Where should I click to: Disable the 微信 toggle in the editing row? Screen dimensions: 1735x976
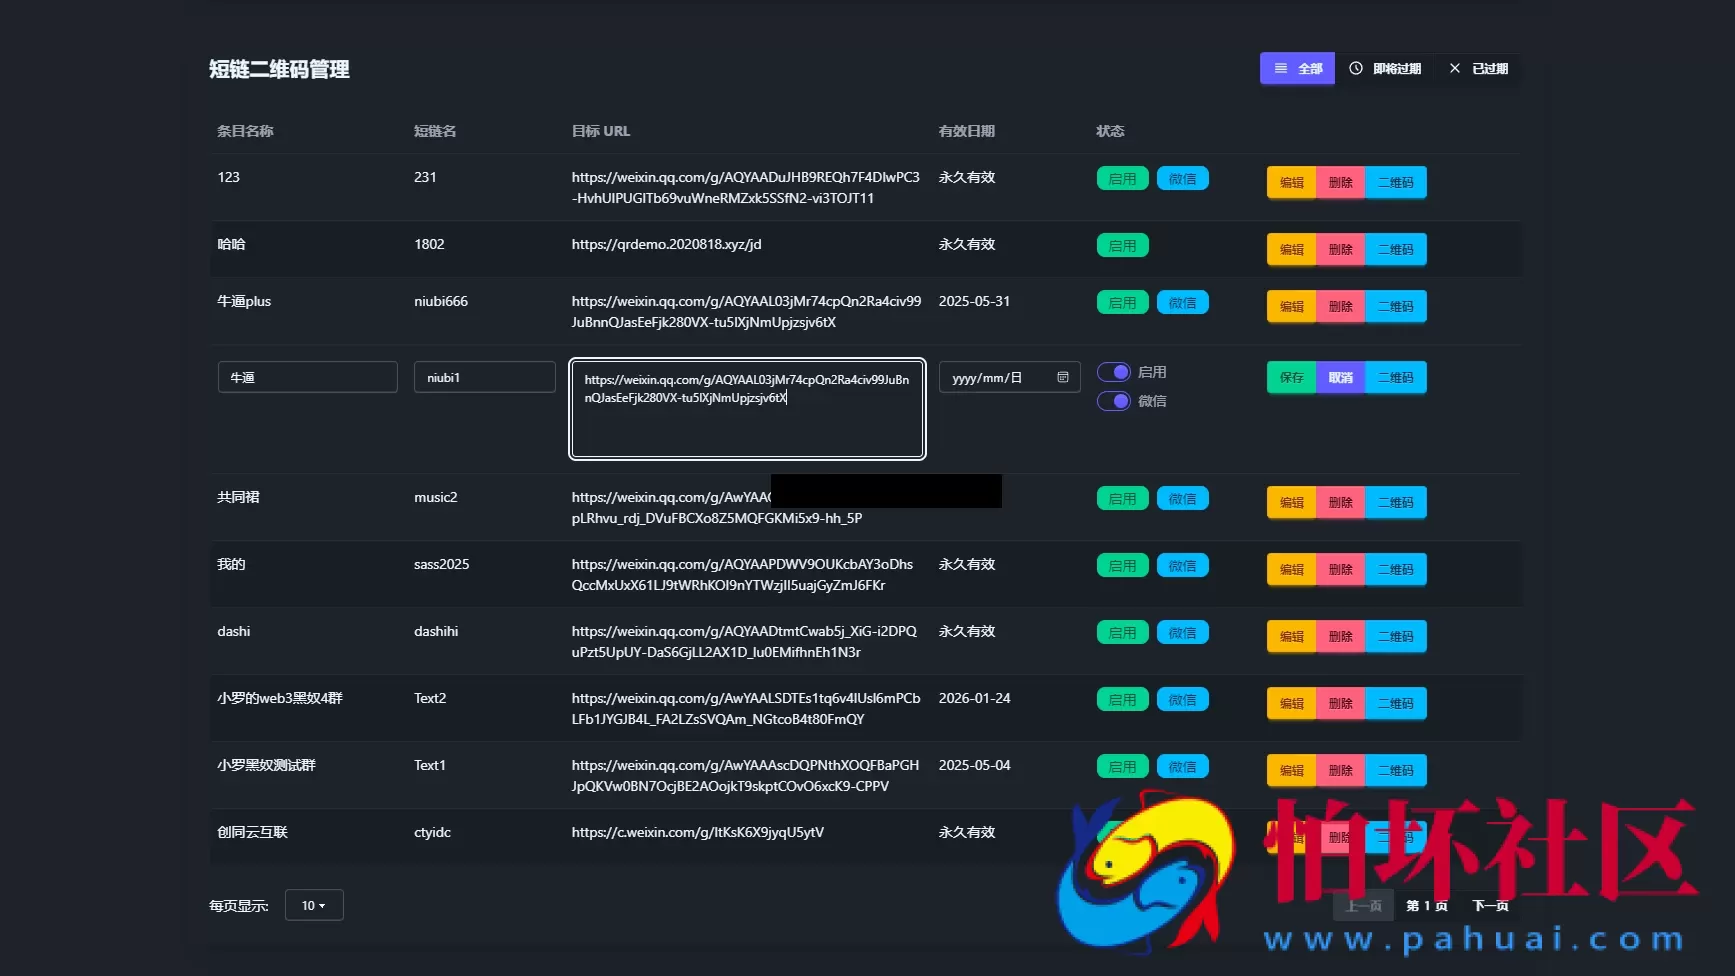click(1113, 401)
